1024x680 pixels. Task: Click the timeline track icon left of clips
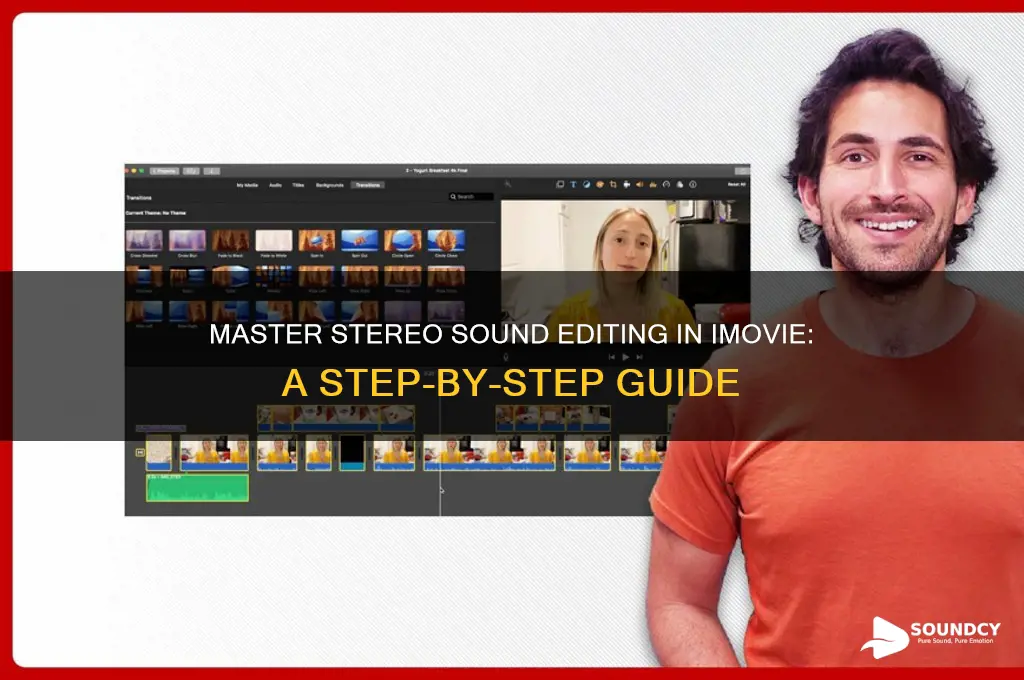pyautogui.click(x=140, y=452)
